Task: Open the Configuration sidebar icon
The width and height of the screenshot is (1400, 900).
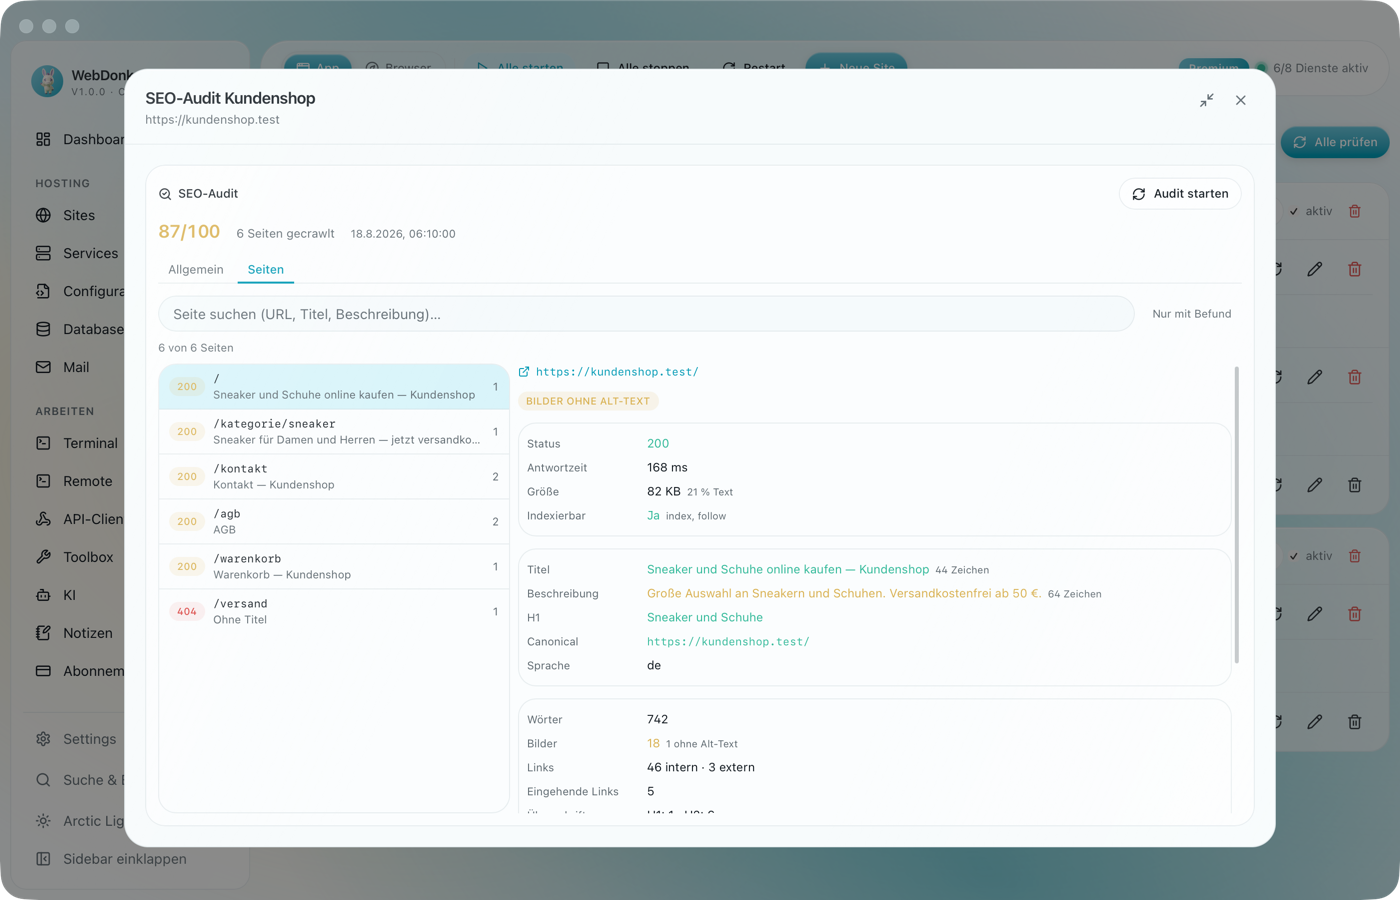Action: point(43,291)
